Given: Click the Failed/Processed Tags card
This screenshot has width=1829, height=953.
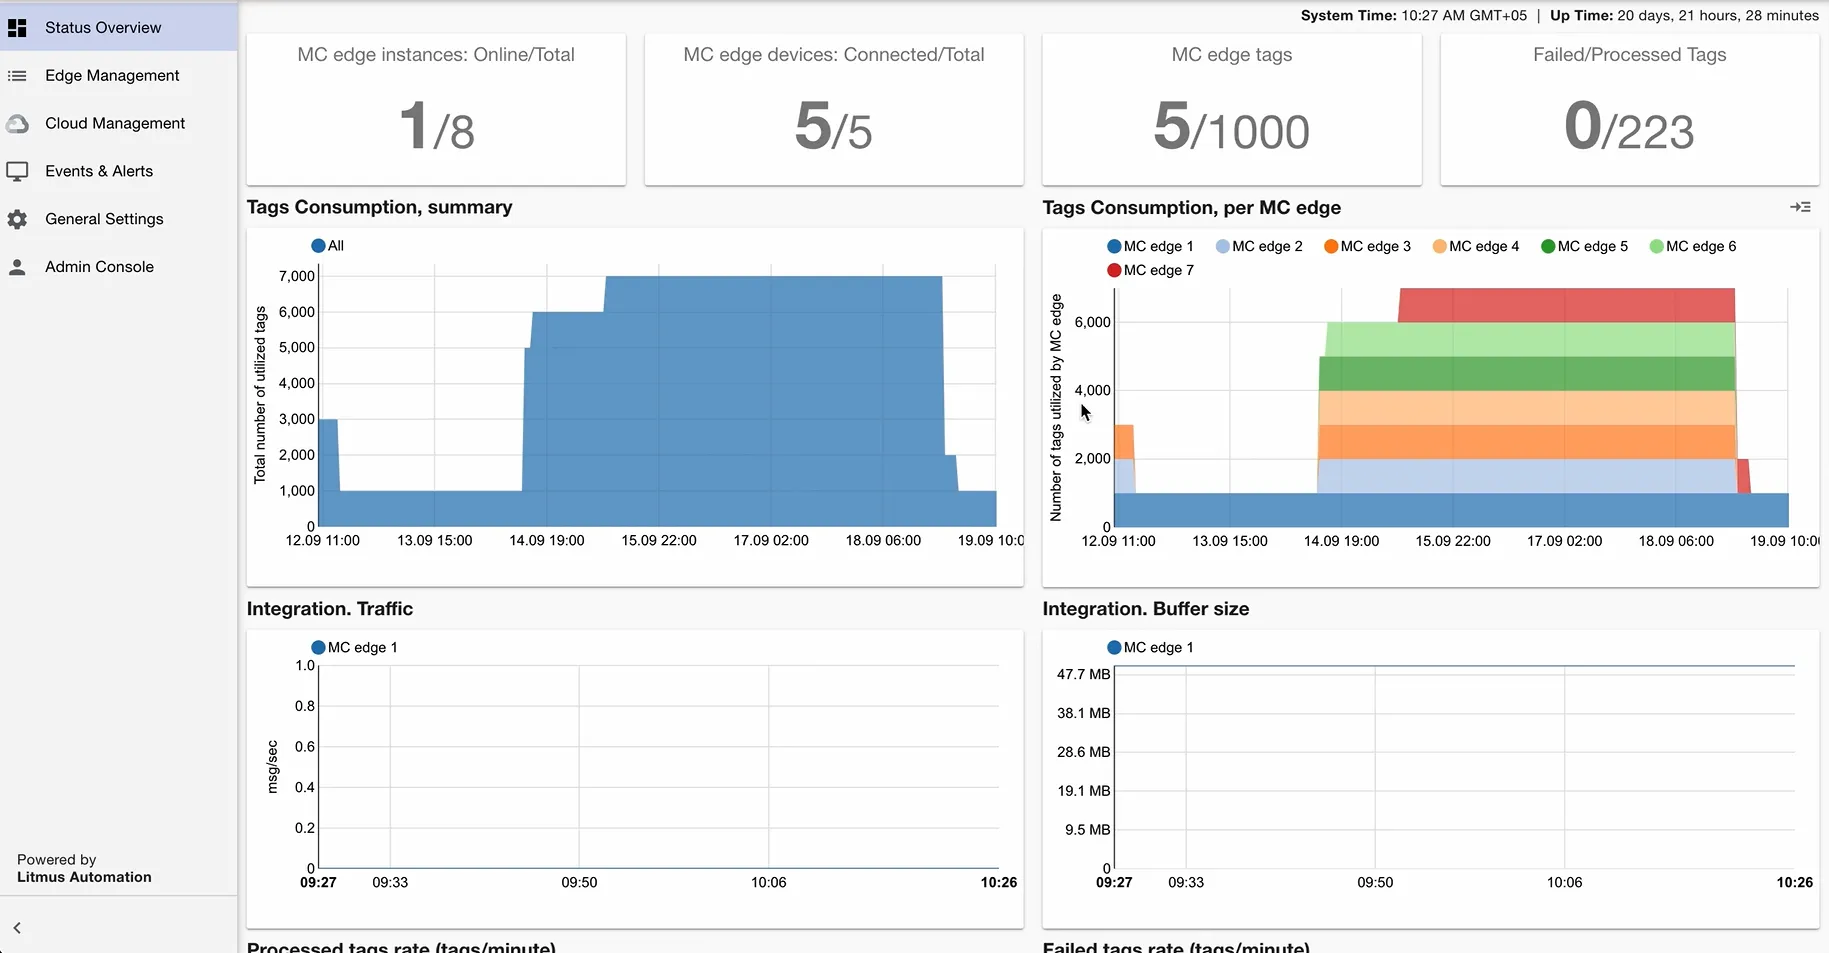Looking at the screenshot, I should [x=1630, y=109].
